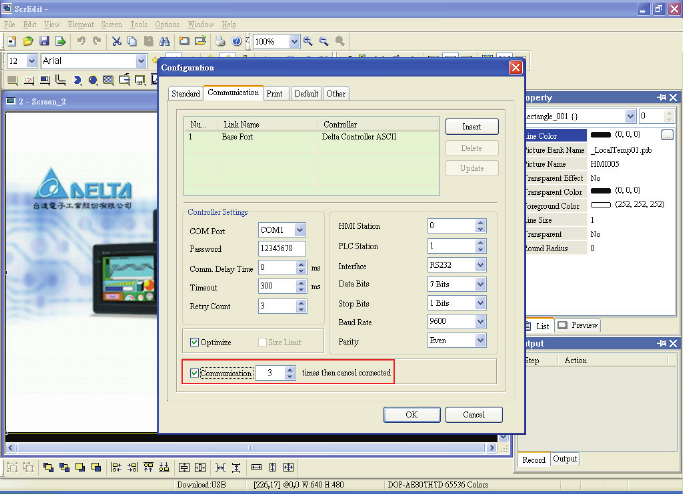The width and height of the screenshot is (683, 494).
Task: Switch to the Standard tab
Action: click(x=185, y=93)
